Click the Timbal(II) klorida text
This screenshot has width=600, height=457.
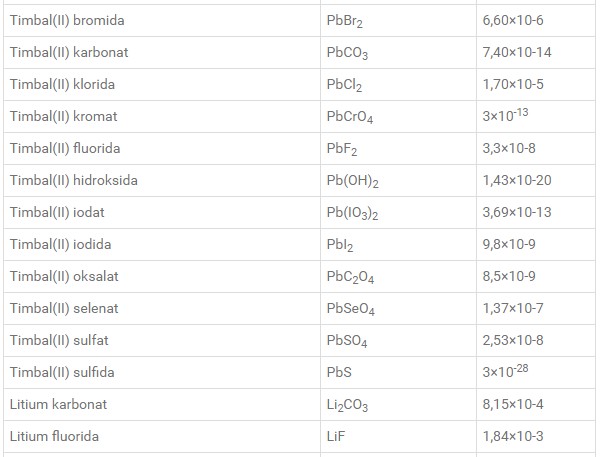[x=62, y=84]
